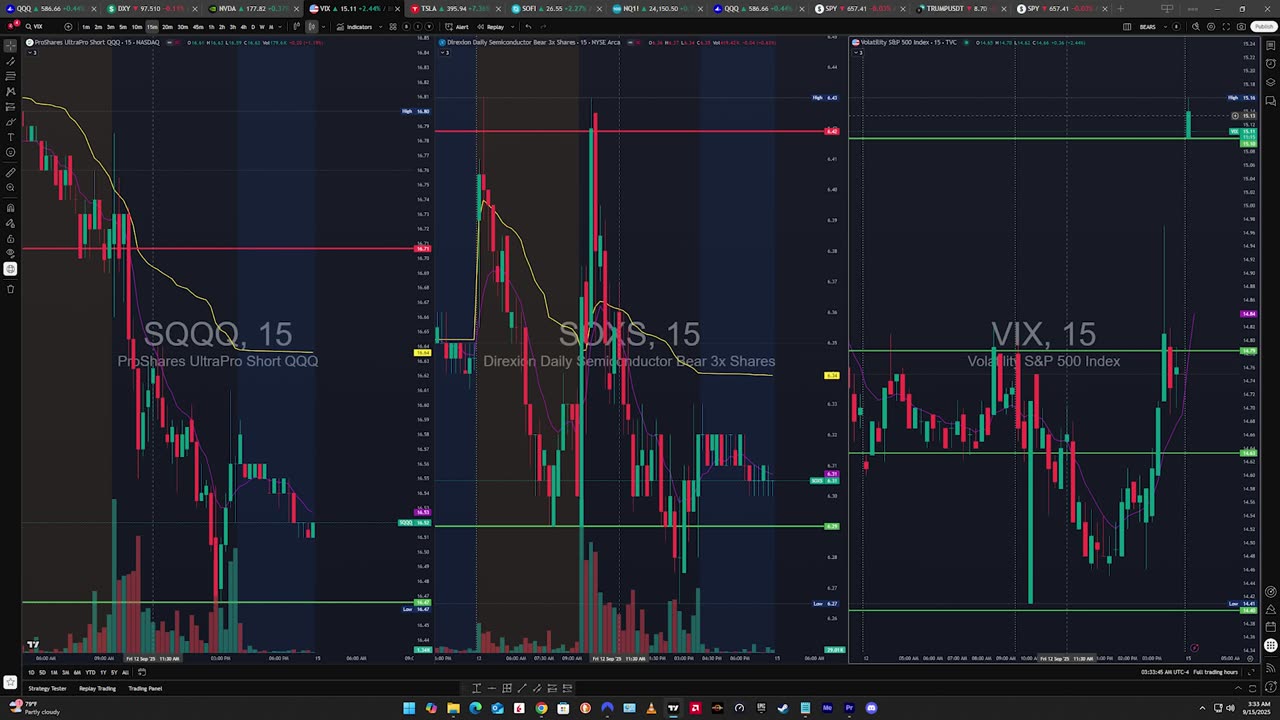Open the Indicators menu

355,27
